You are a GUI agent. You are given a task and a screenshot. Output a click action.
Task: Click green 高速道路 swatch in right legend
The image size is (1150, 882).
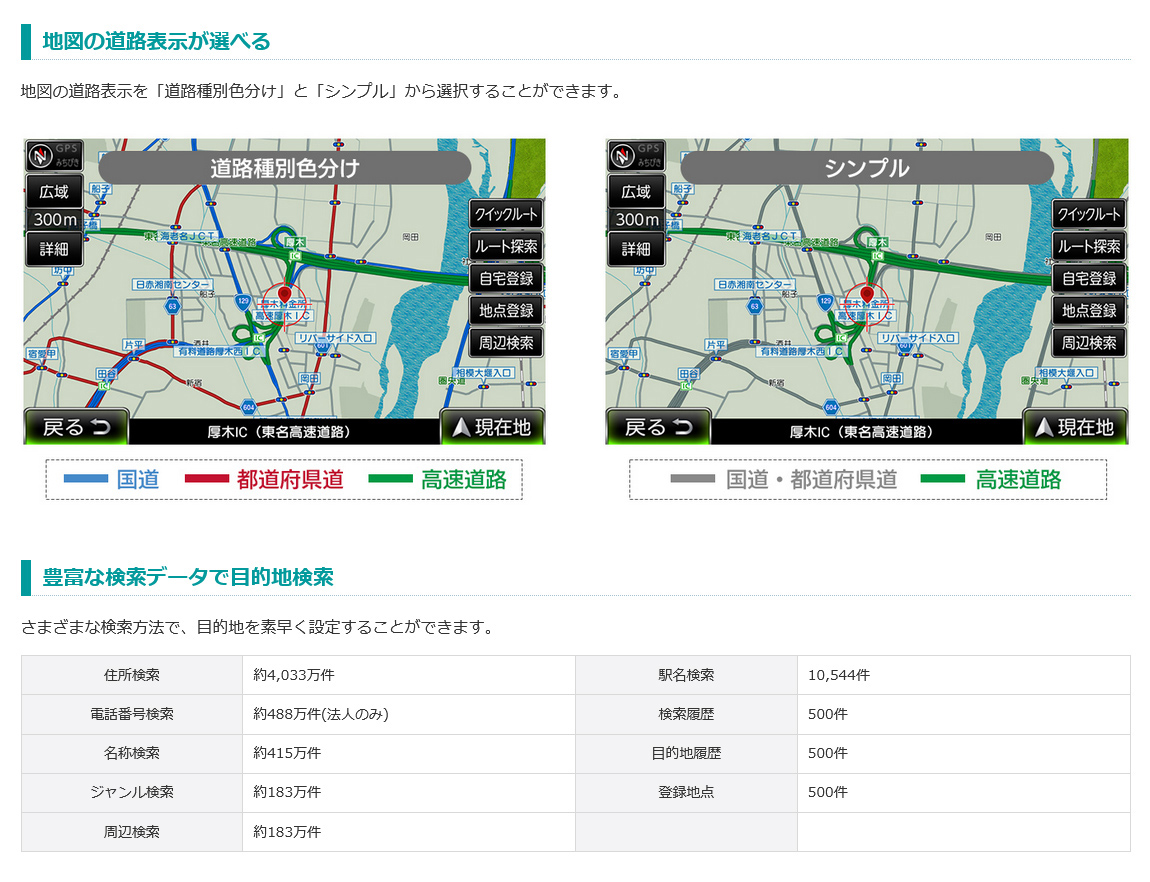[942, 479]
